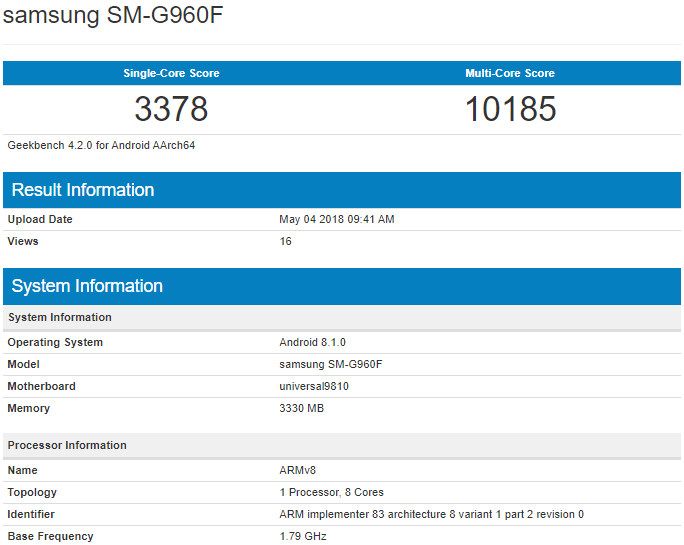
Task: Select the processor name ARMv8
Action: tap(297, 470)
